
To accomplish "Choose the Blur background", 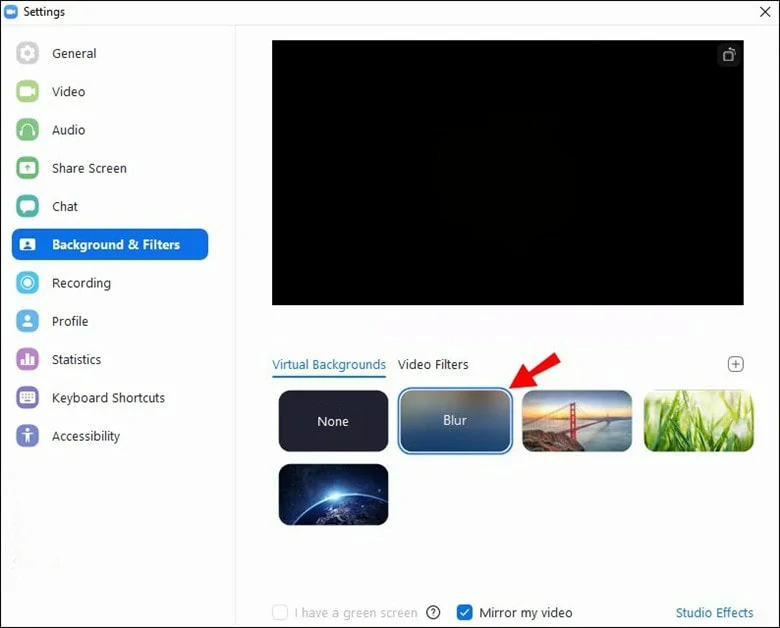I will [455, 421].
